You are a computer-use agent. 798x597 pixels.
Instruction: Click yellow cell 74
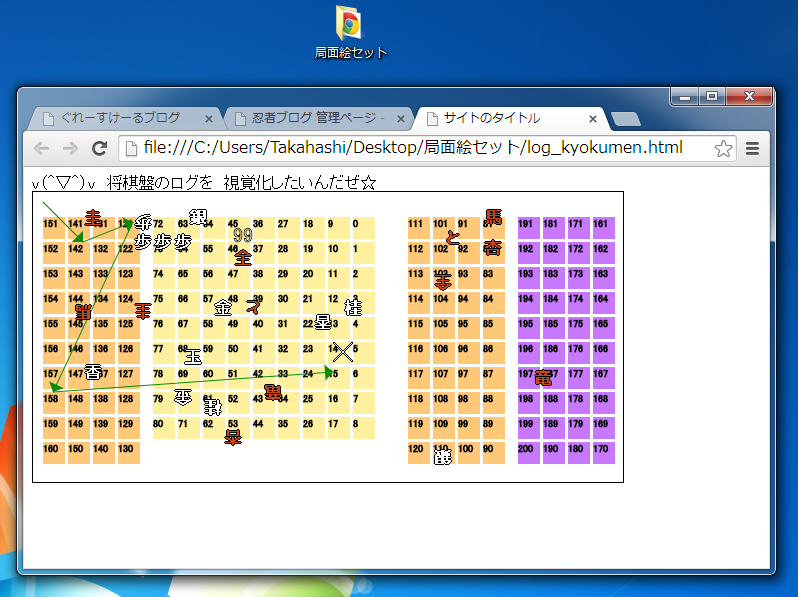click(163, 278)
